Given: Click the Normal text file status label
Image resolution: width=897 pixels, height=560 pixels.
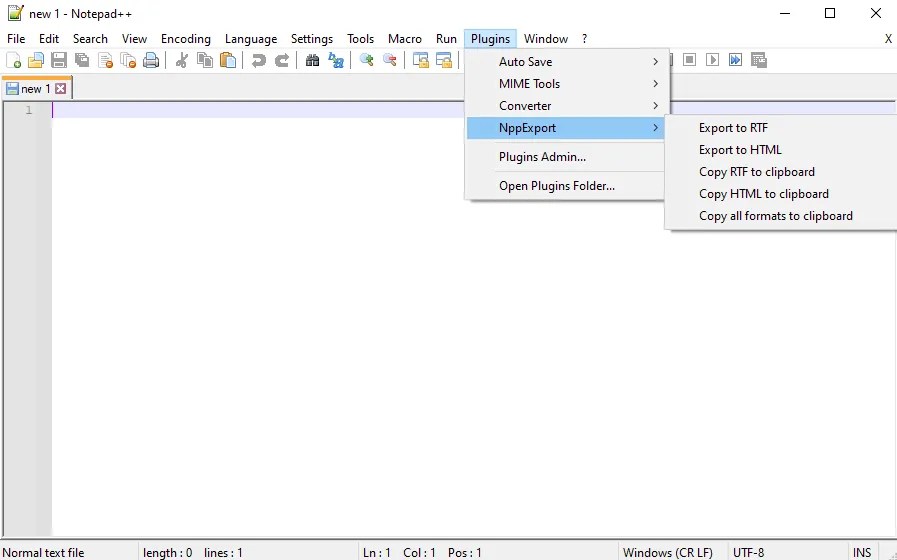Looking at the screenshot, I should point(43,553).
